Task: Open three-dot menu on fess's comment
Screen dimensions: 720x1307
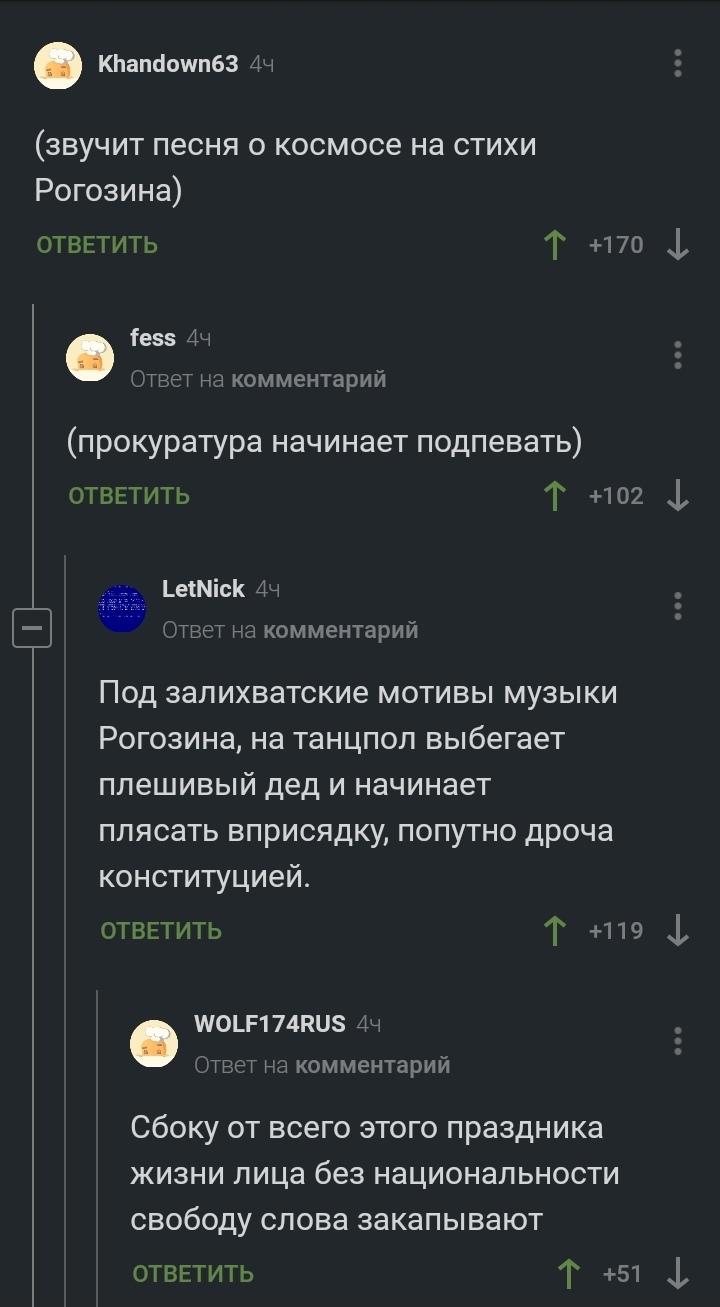Action: click(x=678, y=355)
